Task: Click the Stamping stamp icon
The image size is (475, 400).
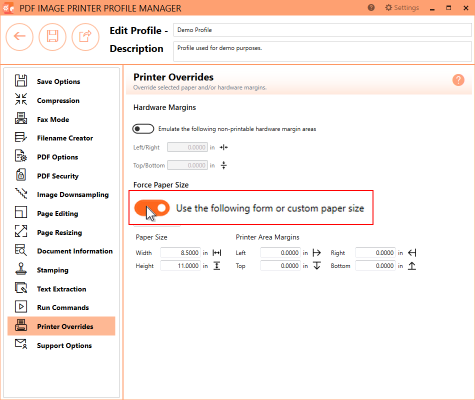Action: 21,269
